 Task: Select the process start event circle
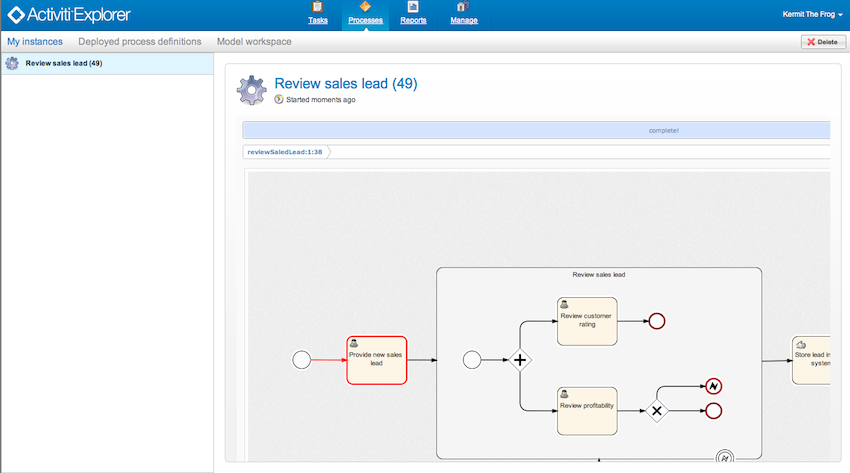click(x=301, y=360)
